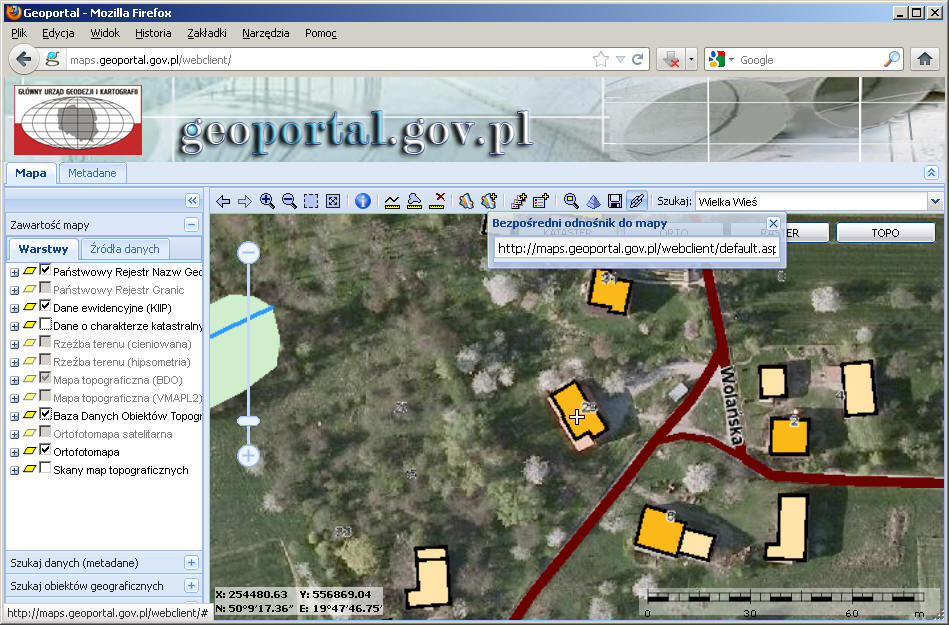Open the Szukaj combo box dropdown

coord(935,201)
